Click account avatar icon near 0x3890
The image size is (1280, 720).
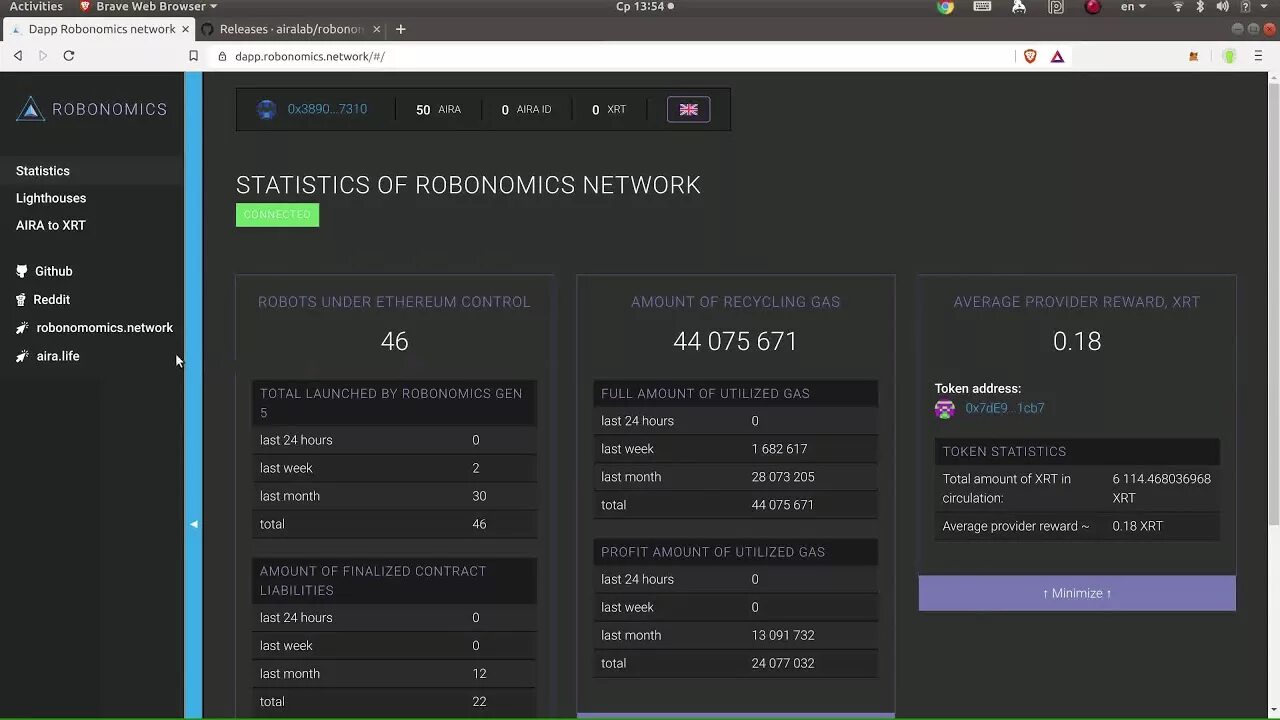pos(266,109)
